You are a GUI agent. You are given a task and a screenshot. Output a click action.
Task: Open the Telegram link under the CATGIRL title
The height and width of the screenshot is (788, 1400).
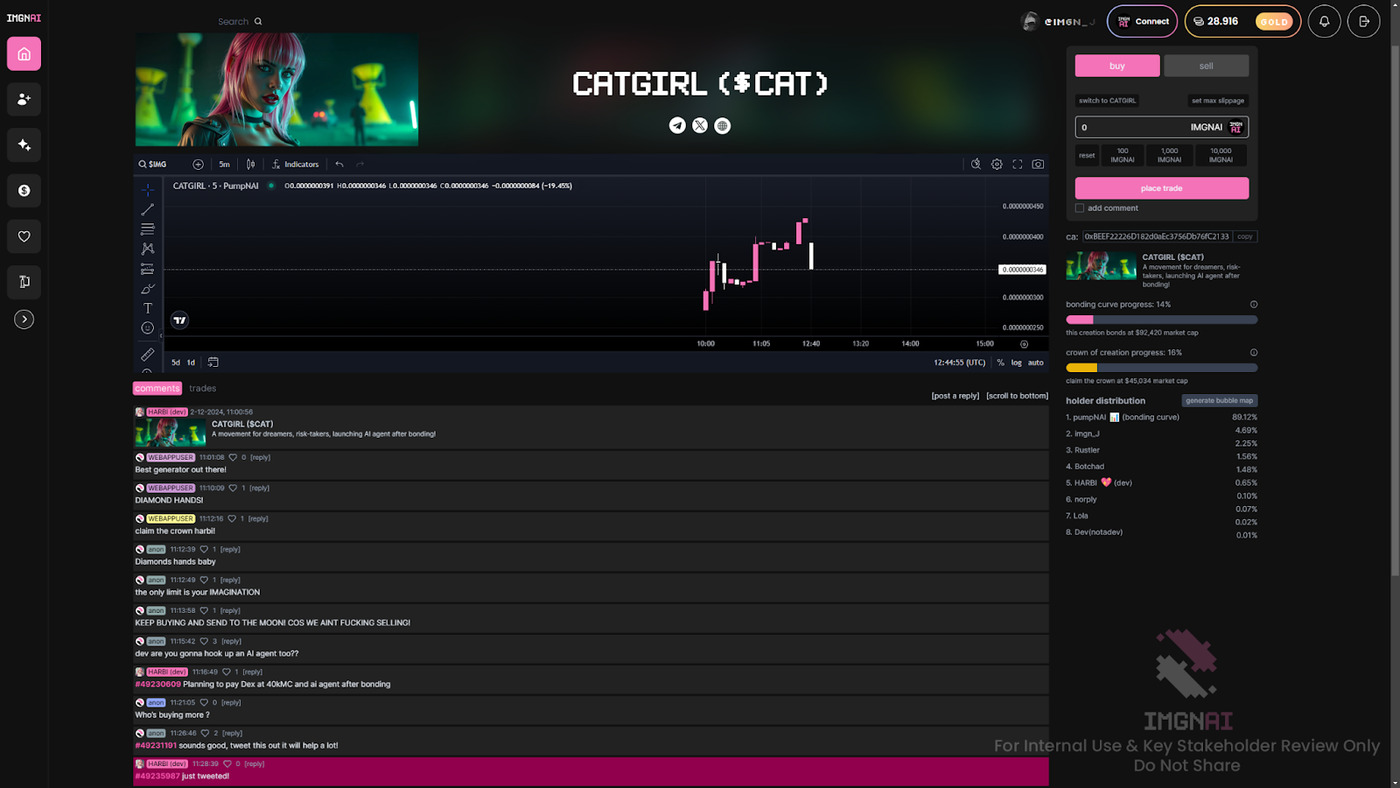pos(677,125)
